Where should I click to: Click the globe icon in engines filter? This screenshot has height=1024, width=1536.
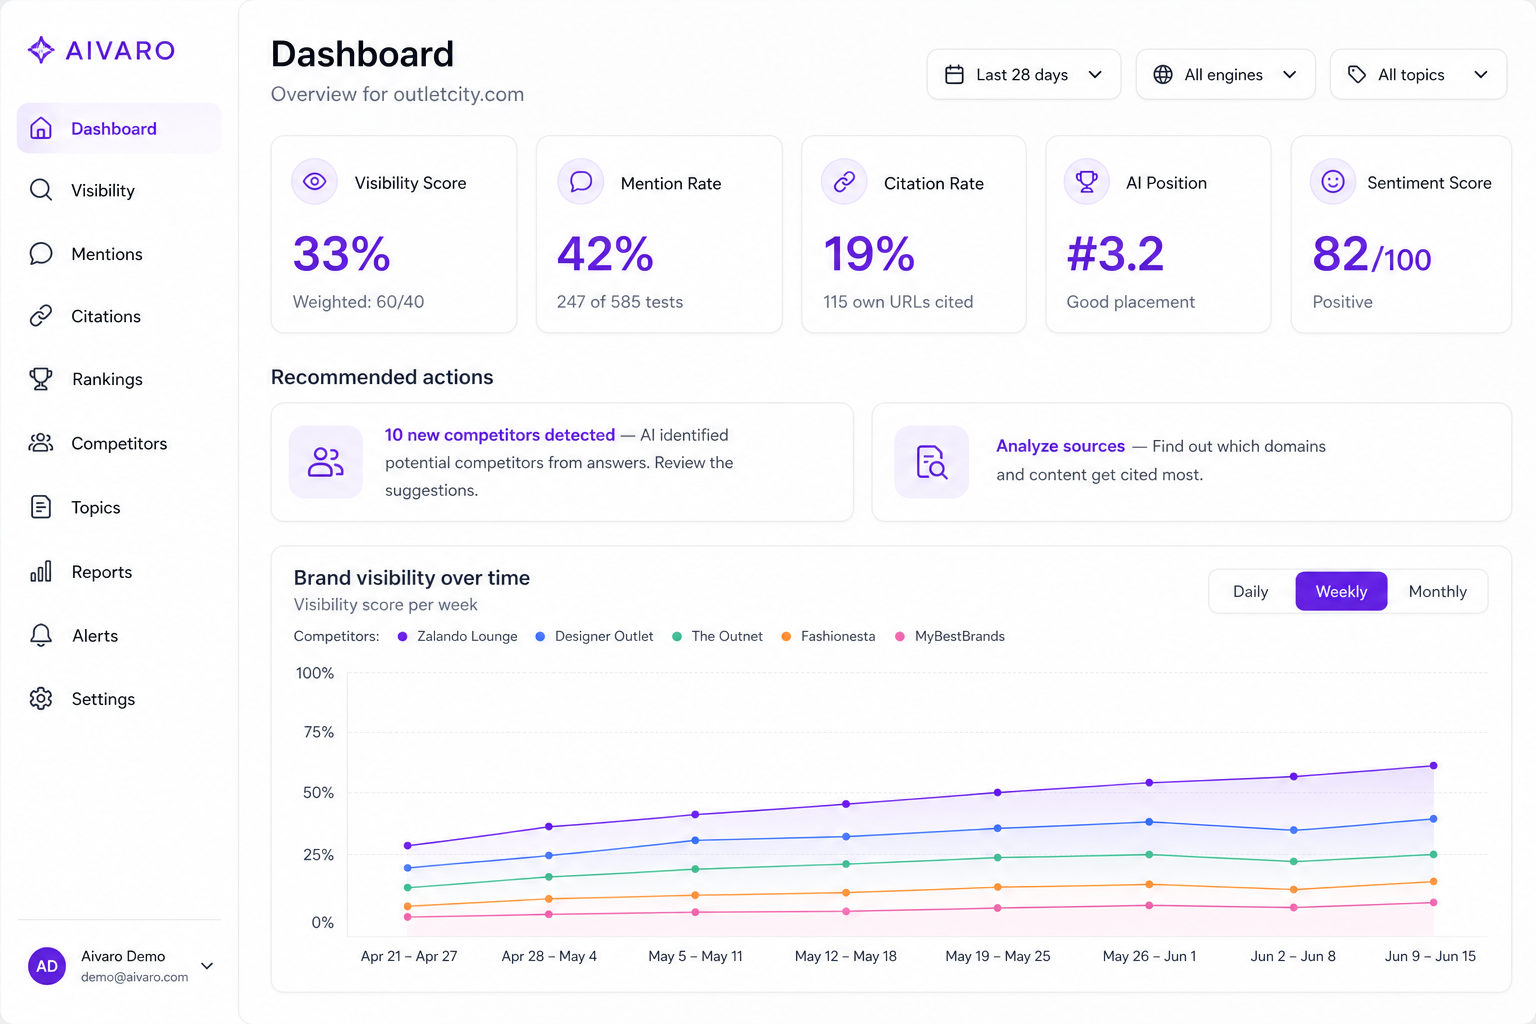1163,75
